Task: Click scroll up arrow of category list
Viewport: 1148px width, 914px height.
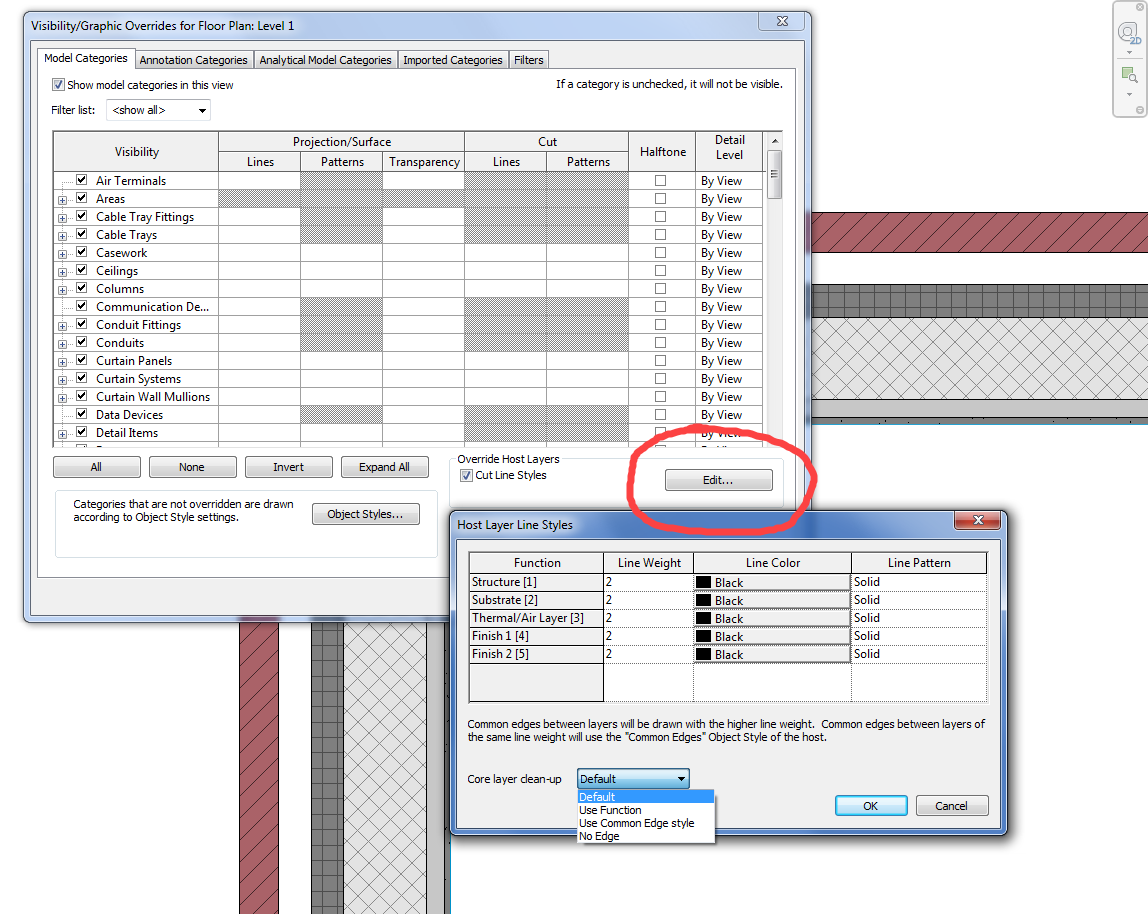Action: (774, 141)
